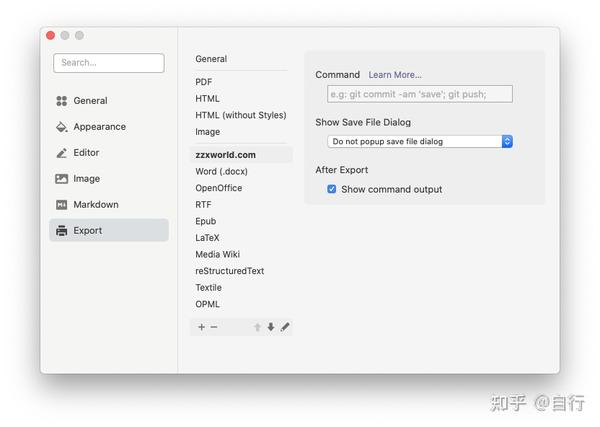Click the Editor pencil icon in sidebar
Image resolution: width=600 pixels, height=427 pixels.
(62, 153)
